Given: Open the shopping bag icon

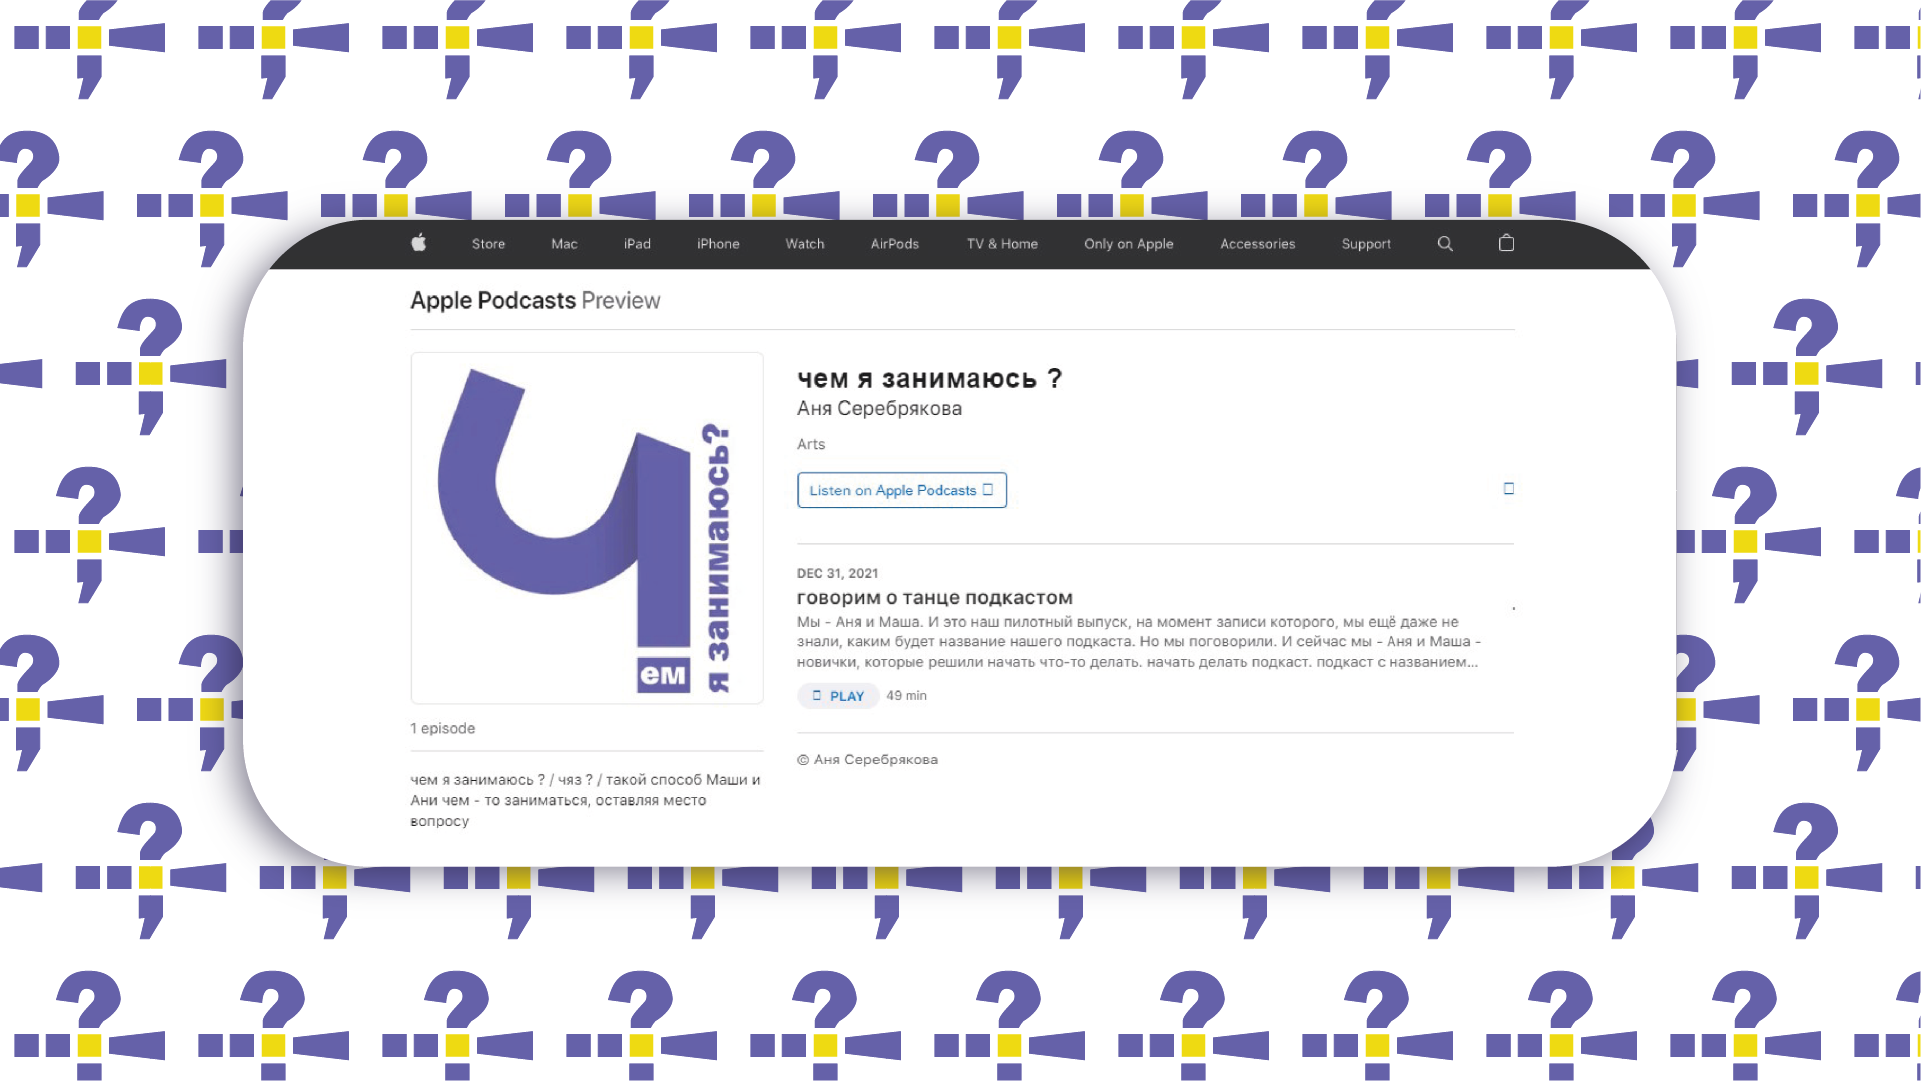Looking at the screenshot, I should 1507,243.
